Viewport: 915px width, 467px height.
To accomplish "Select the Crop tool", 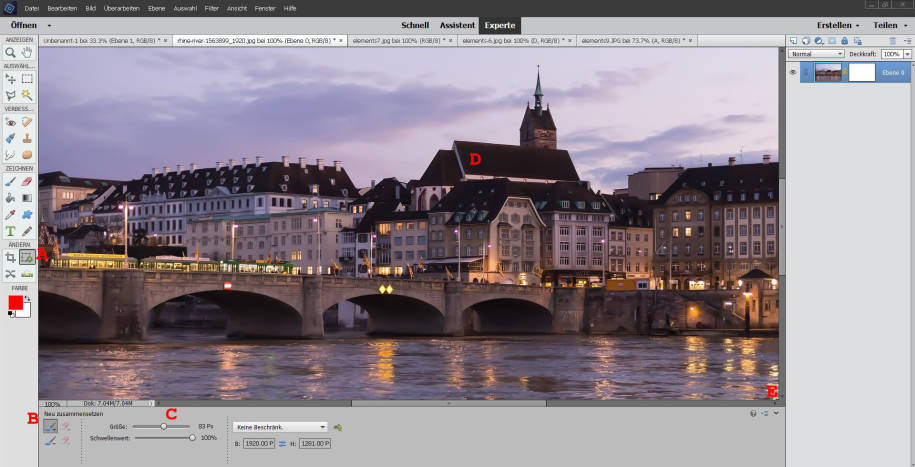I will coord(10,257).
